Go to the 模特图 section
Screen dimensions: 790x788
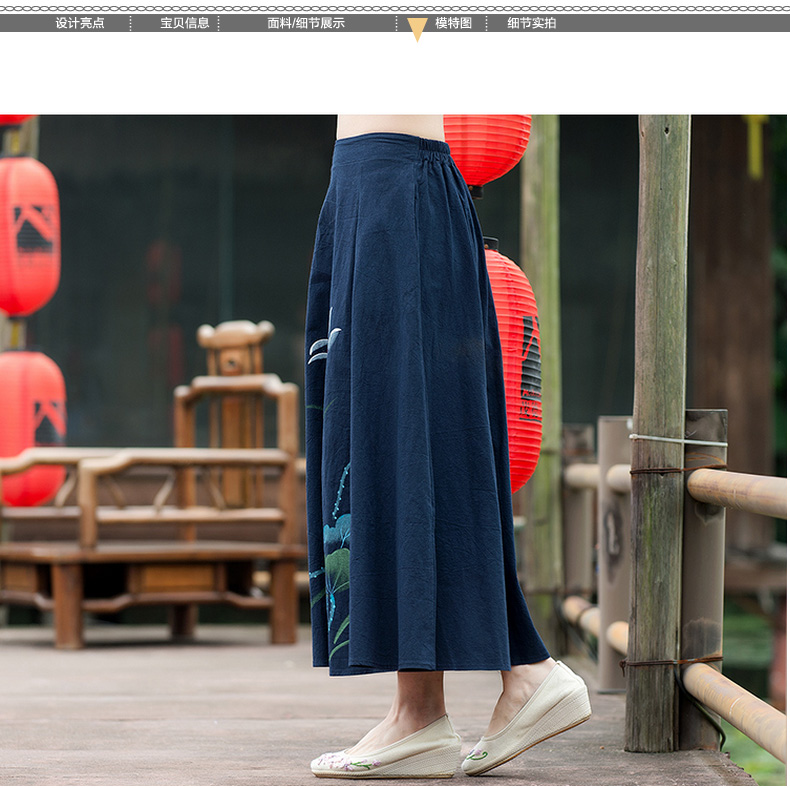(x=453, y=23)
